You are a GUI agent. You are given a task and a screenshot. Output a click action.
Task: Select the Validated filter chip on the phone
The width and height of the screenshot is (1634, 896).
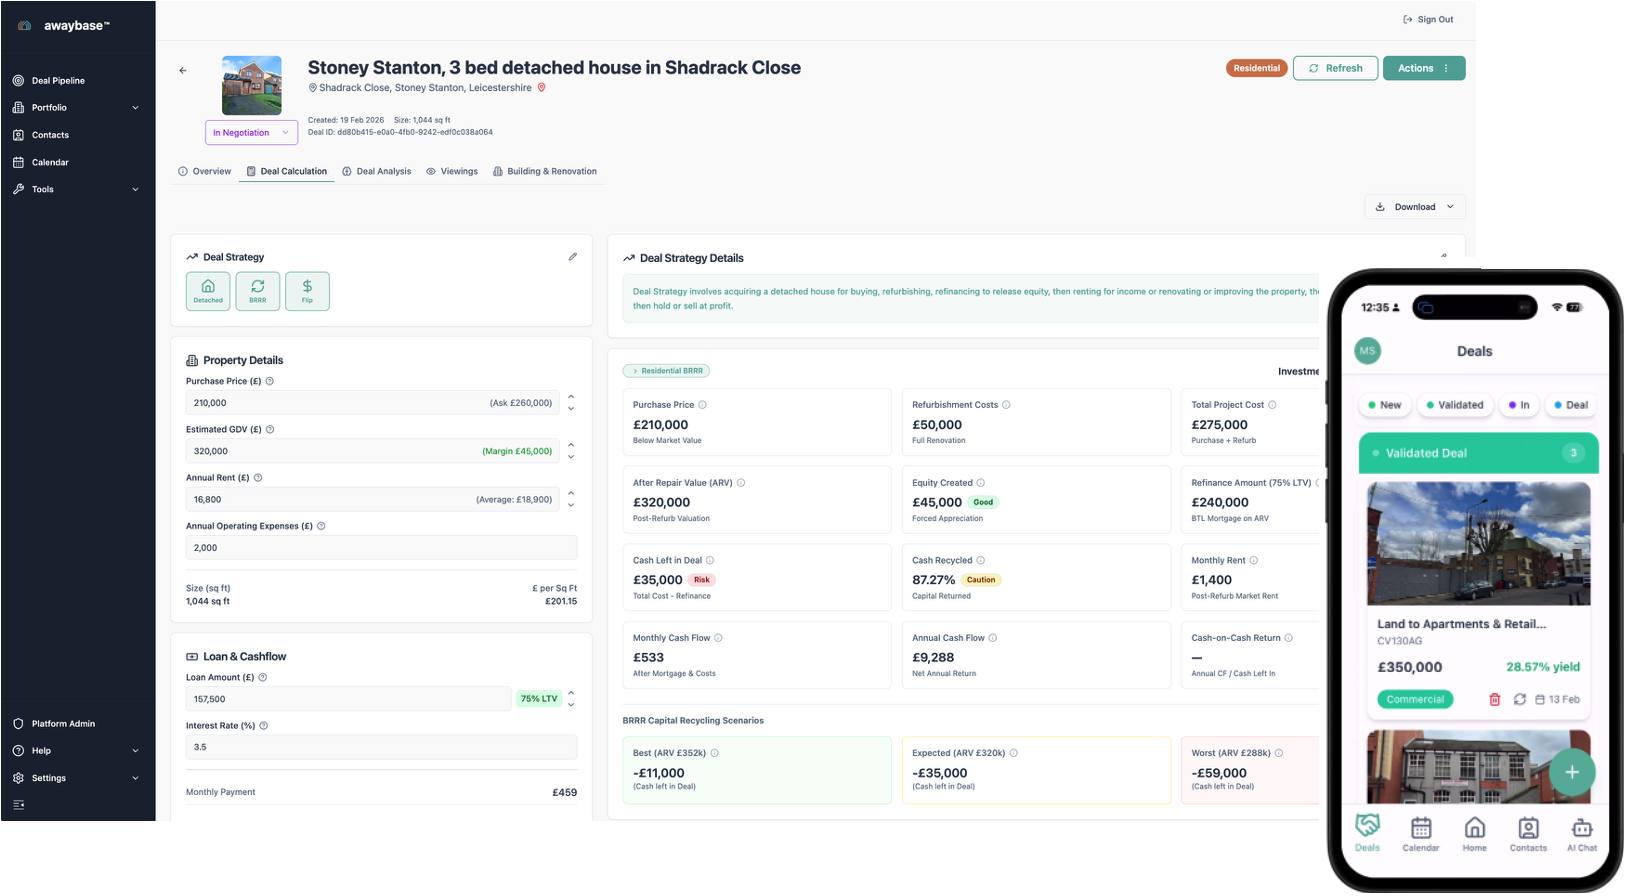pyautogui.click(x=1455, y=405)
